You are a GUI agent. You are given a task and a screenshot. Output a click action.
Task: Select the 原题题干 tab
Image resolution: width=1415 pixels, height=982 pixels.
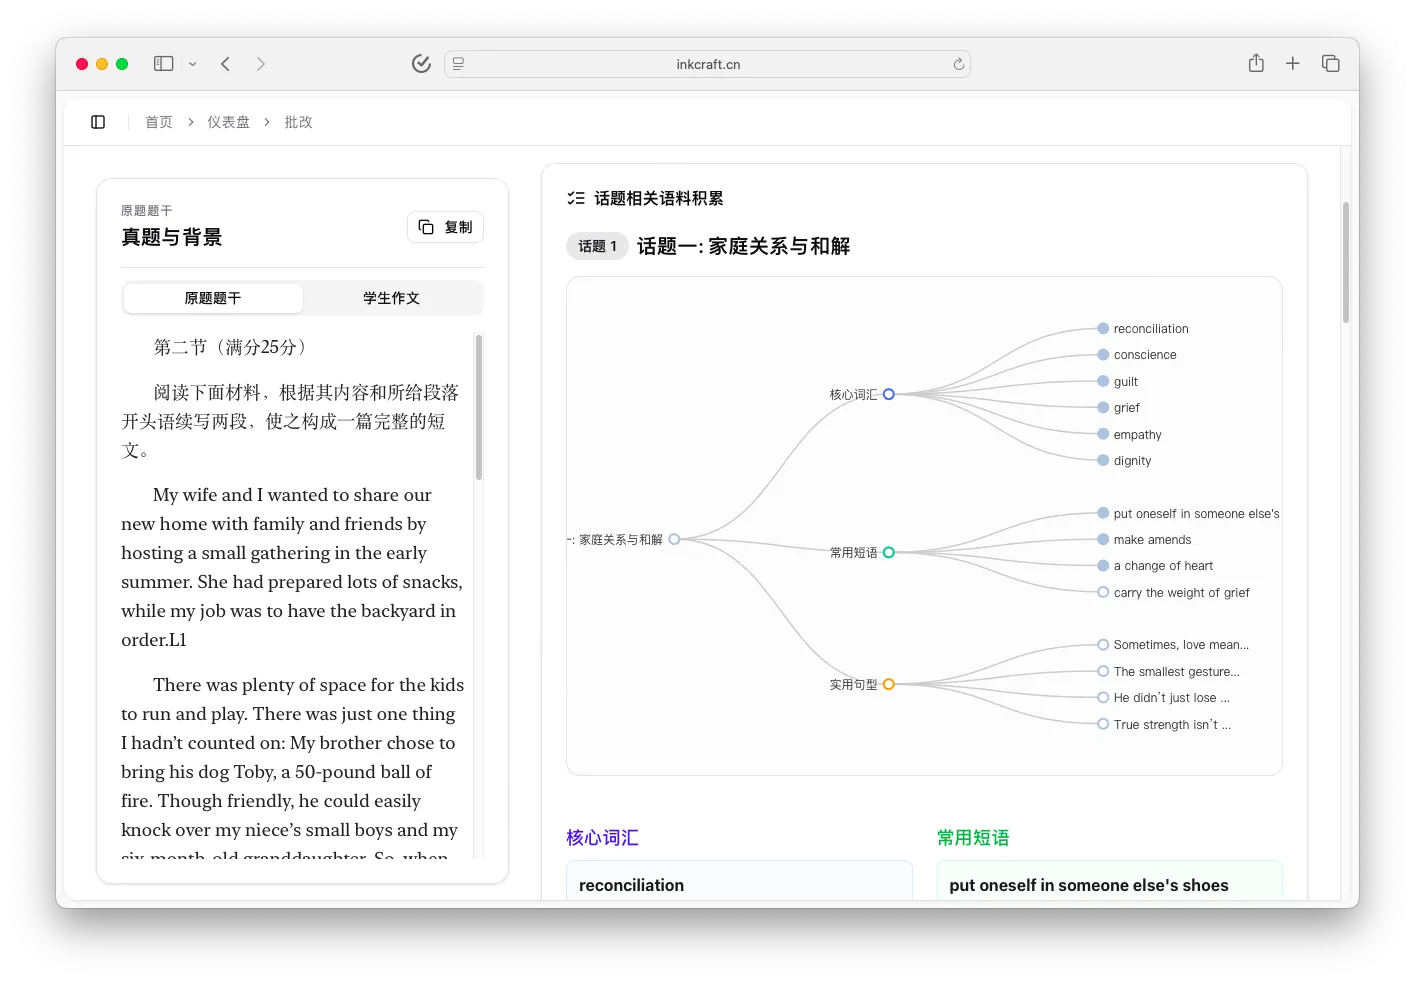tap(212, 298)
